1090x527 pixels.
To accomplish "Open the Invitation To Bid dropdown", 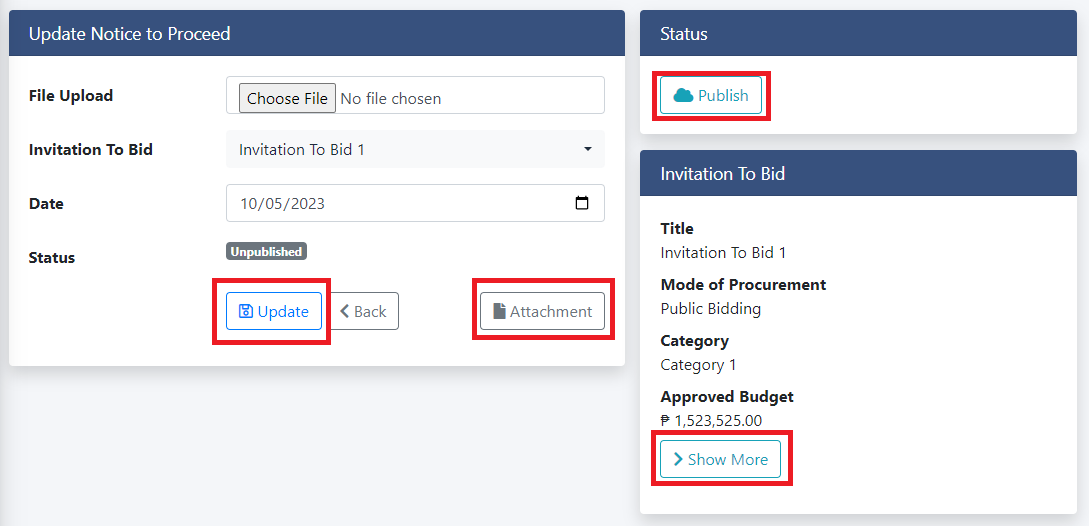I will [x=415, y=149].
